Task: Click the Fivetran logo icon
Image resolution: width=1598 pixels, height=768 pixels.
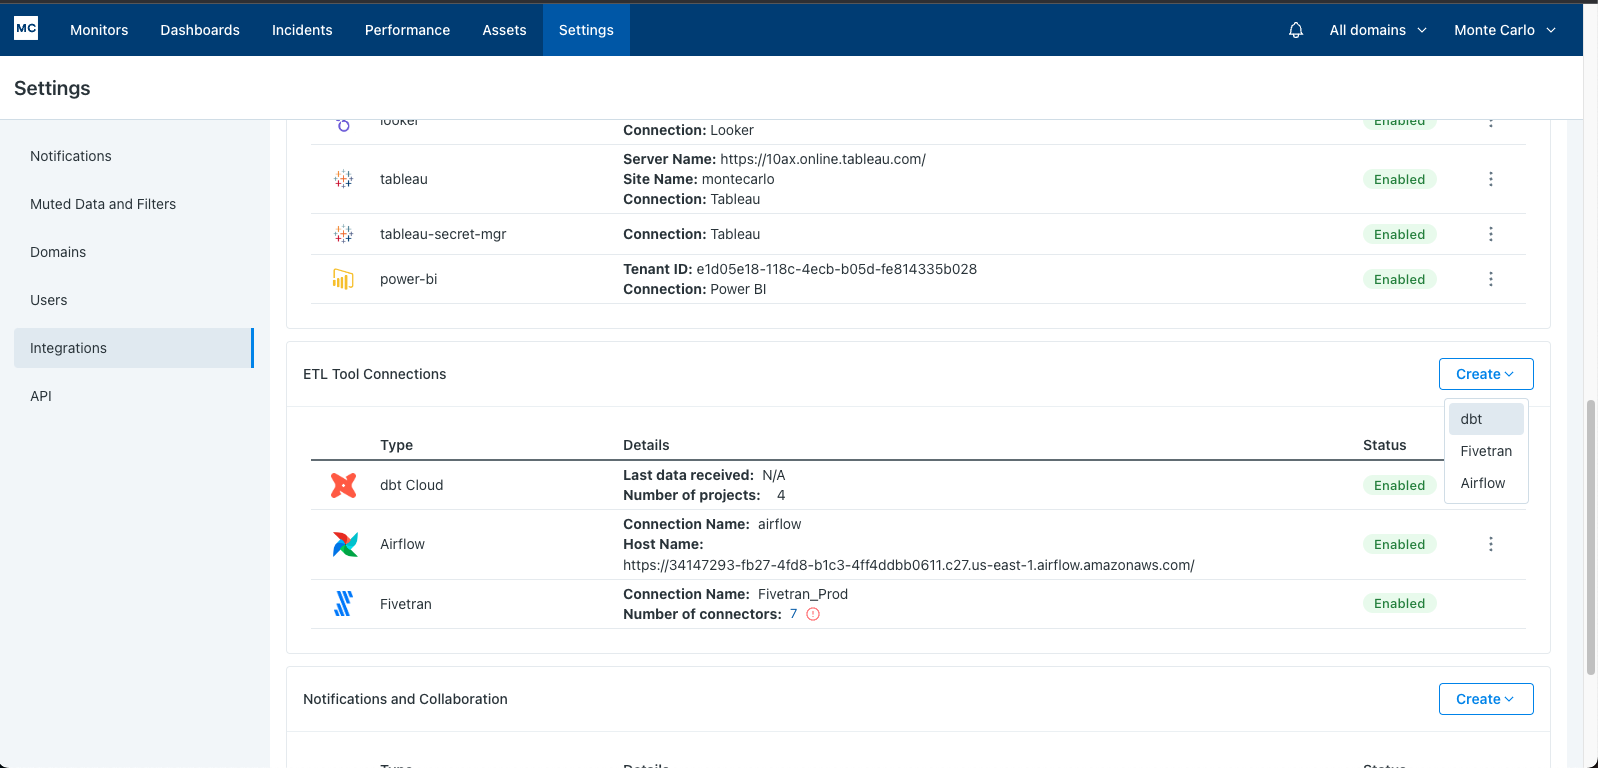Action: (x=343, y=604)
